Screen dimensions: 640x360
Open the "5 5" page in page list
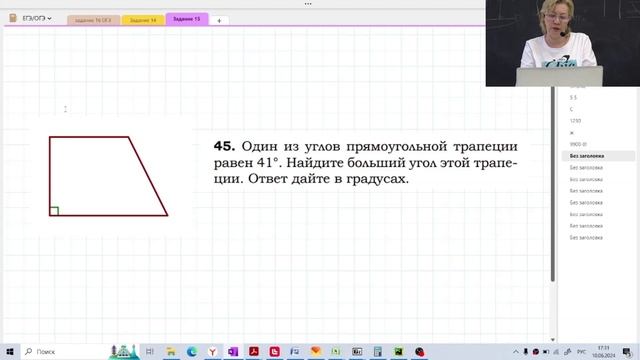coord(573,98)
